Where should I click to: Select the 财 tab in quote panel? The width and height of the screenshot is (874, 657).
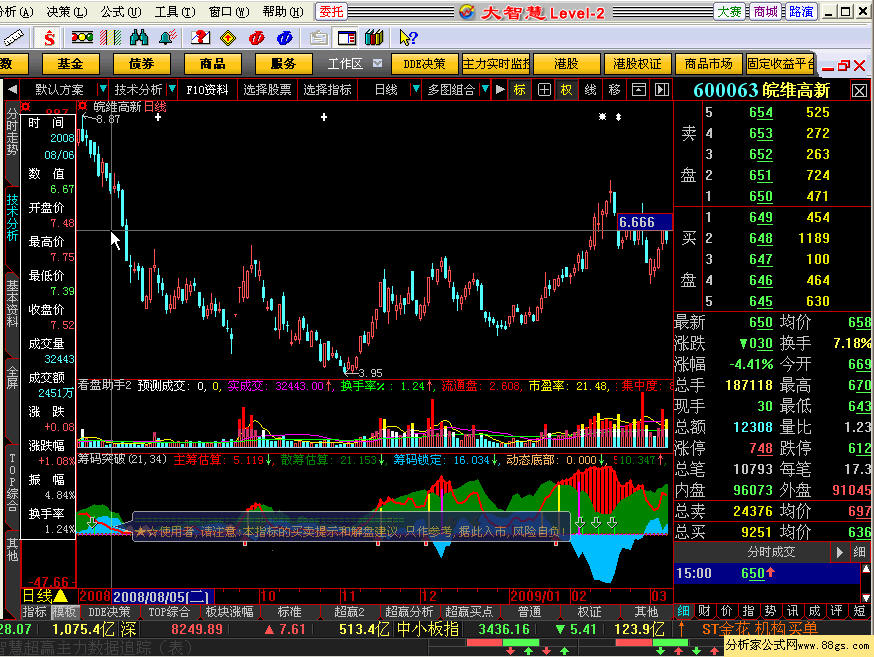705,611
